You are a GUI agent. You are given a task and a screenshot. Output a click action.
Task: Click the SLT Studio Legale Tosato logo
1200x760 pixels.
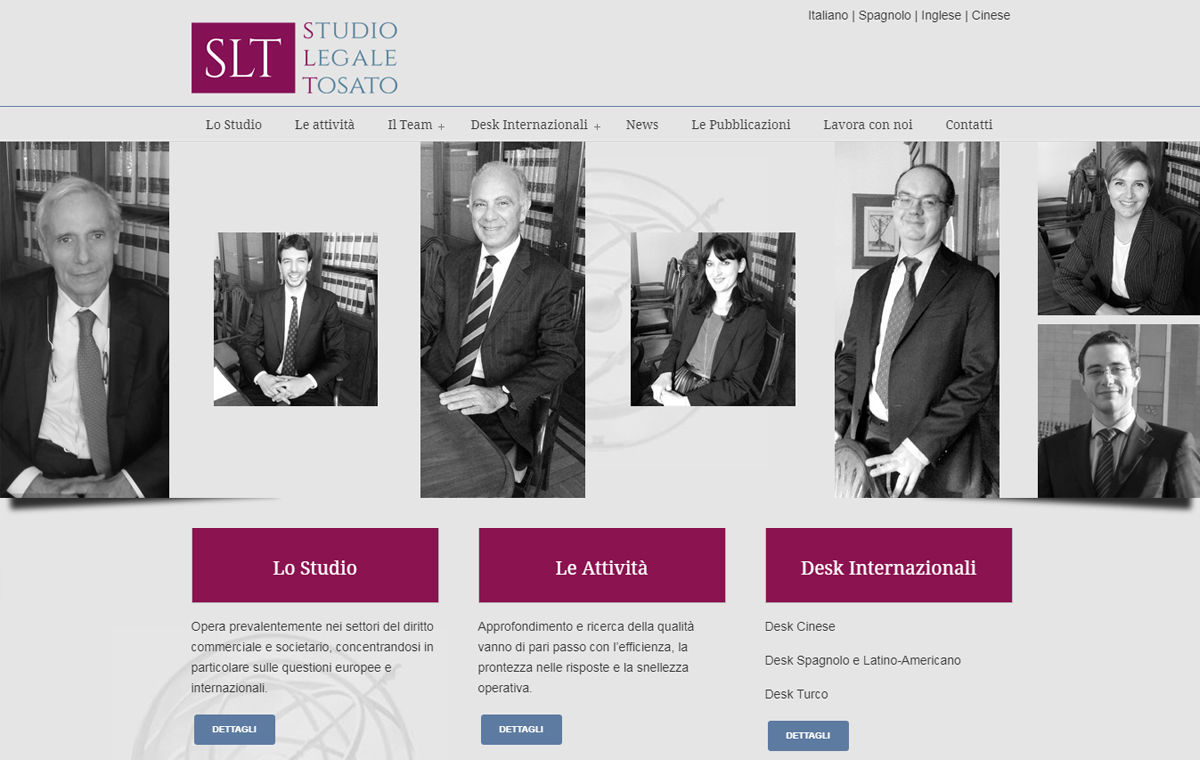click(295, 58)
